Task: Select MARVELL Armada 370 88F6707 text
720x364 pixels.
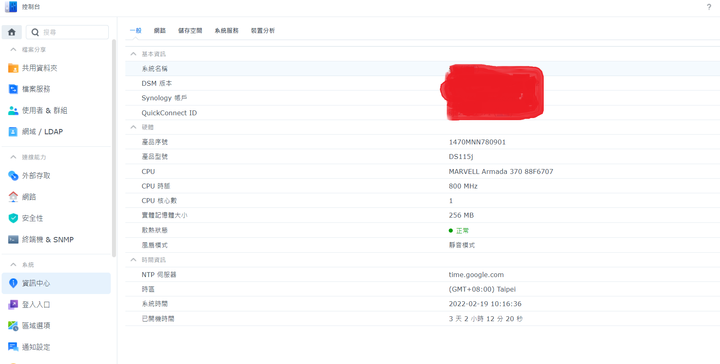Action: (x=501, y=172)
